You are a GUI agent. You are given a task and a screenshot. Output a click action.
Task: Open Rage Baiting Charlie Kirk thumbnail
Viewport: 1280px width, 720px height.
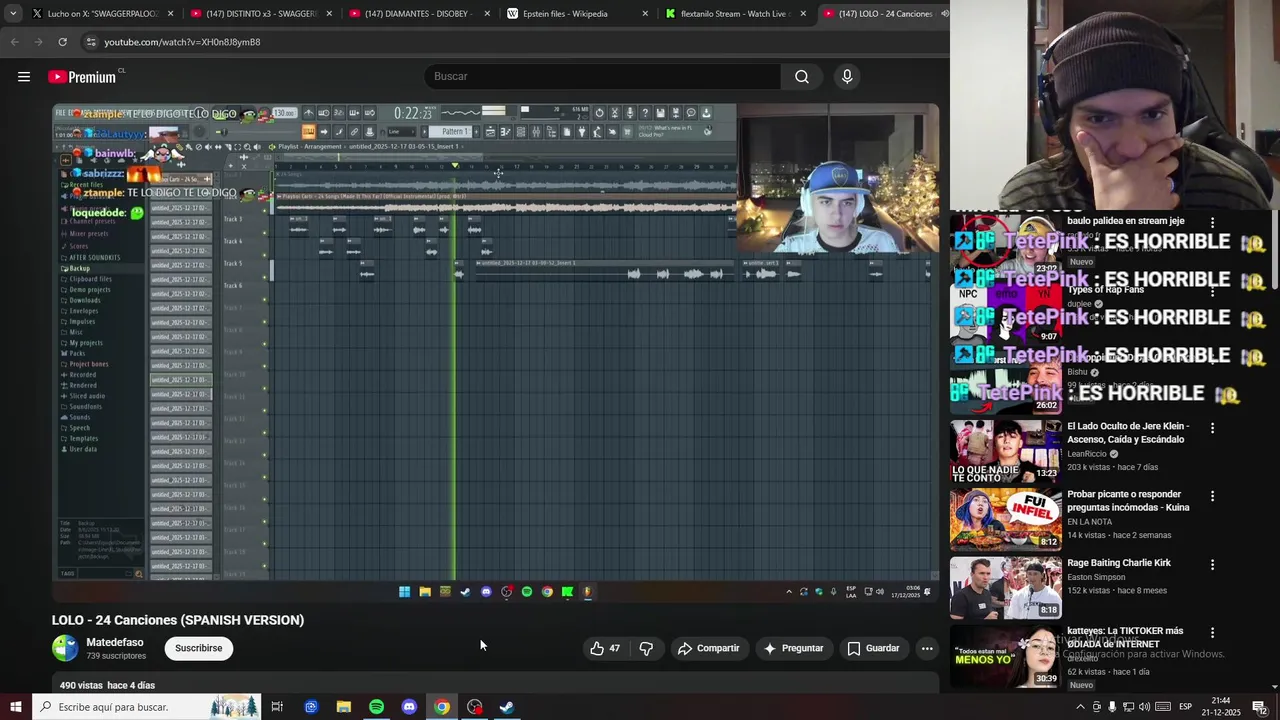(x=1005, y=587)
